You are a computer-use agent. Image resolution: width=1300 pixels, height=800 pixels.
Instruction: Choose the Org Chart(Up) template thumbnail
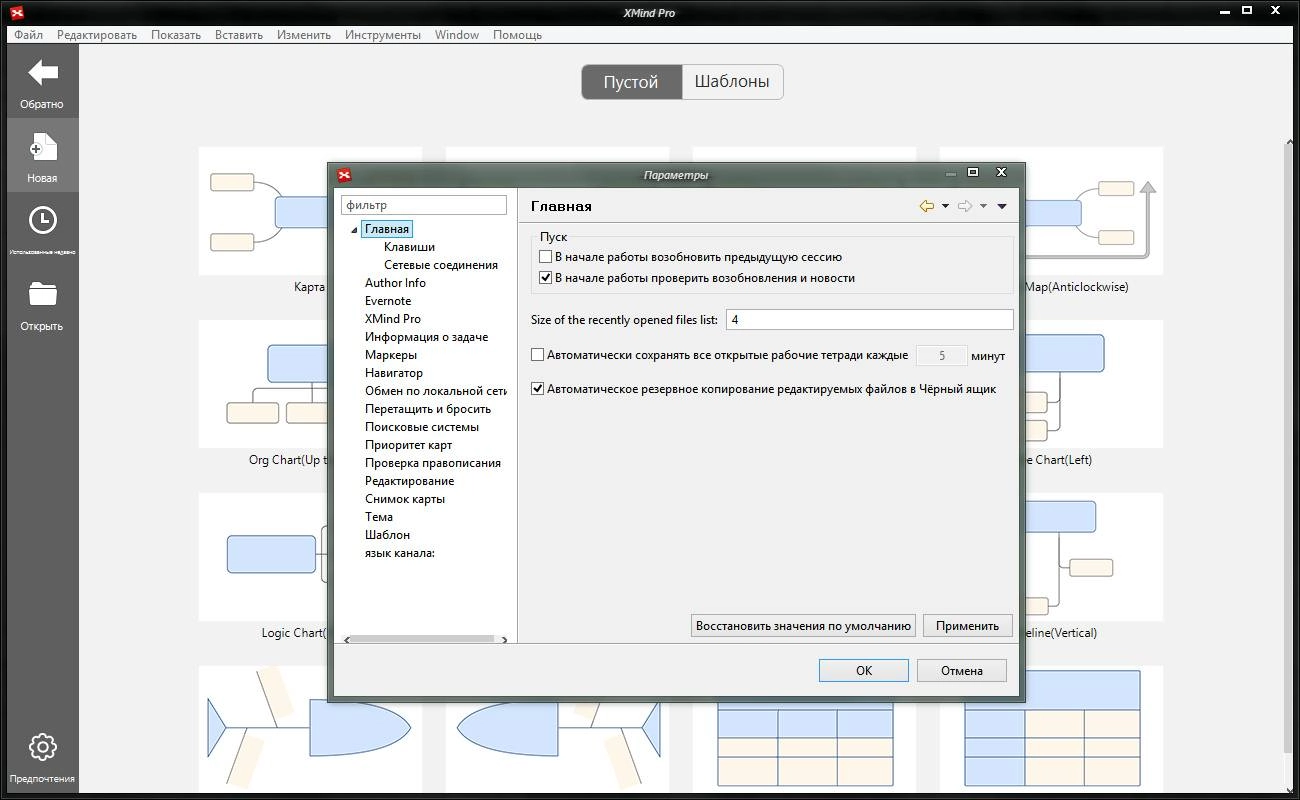(x=263, y=384)
